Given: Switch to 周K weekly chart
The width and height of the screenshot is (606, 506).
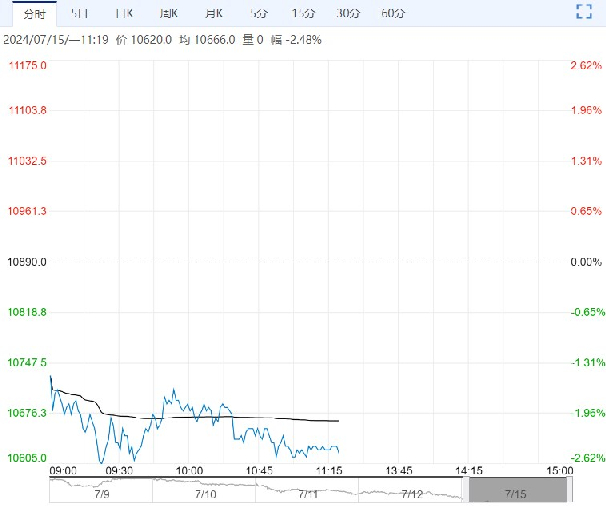Looking at the screenshot, I should 168,13.
